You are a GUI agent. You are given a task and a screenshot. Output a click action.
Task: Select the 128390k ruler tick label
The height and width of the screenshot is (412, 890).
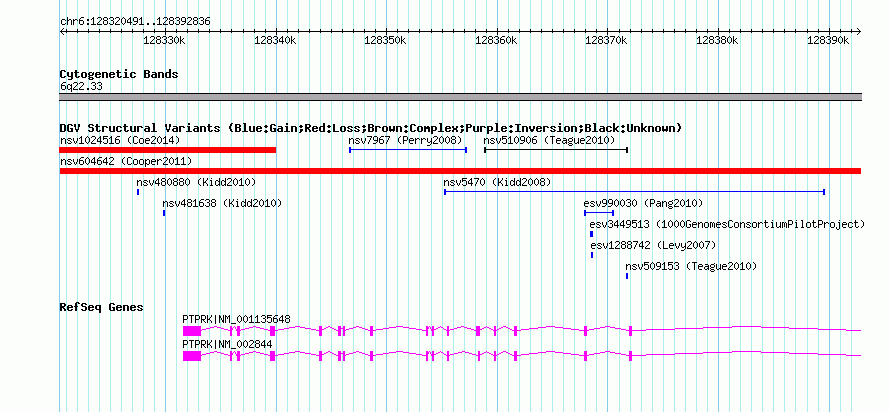[x=828, y=40]
